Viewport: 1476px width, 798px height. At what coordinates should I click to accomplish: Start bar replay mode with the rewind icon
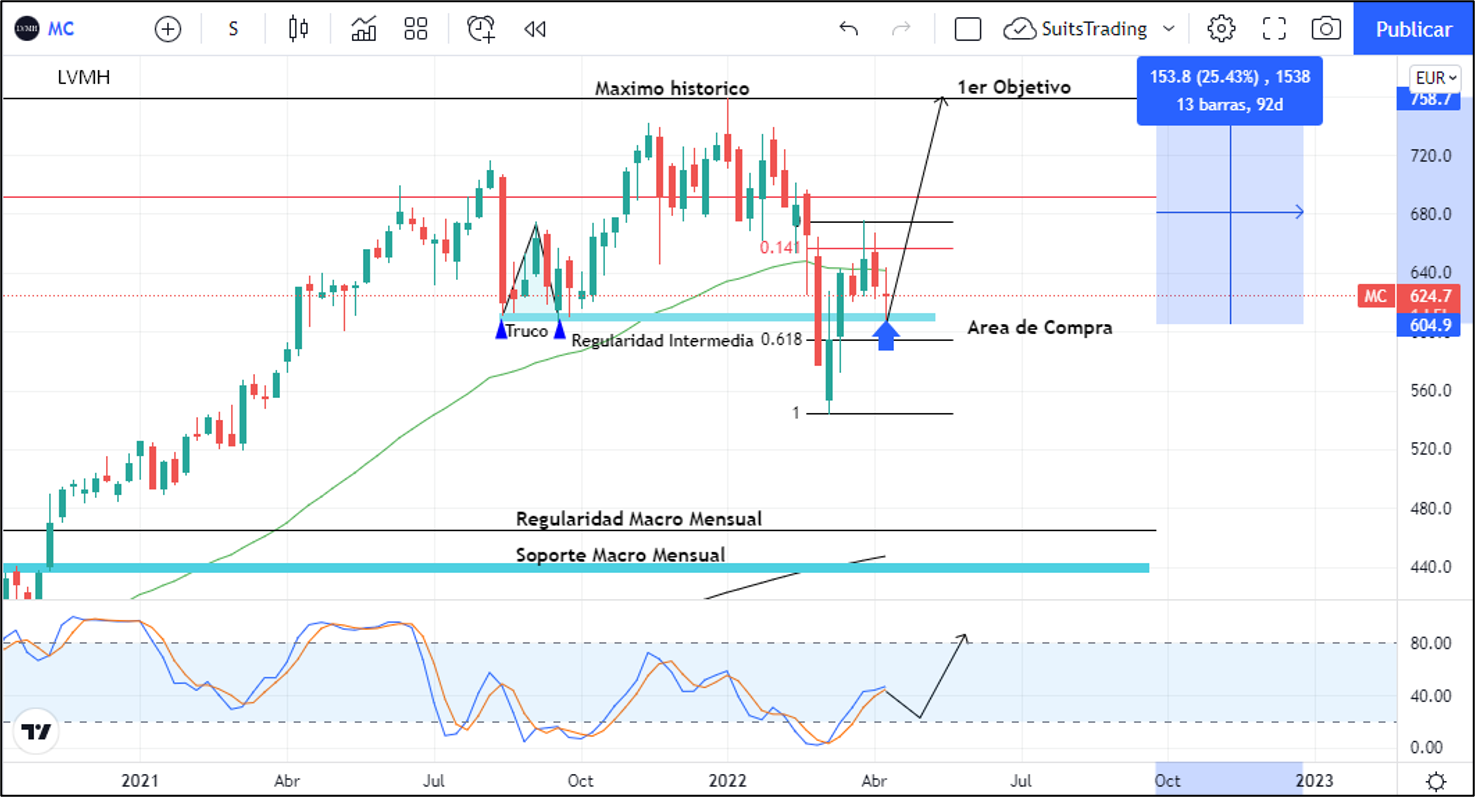(x=535, y=29)
